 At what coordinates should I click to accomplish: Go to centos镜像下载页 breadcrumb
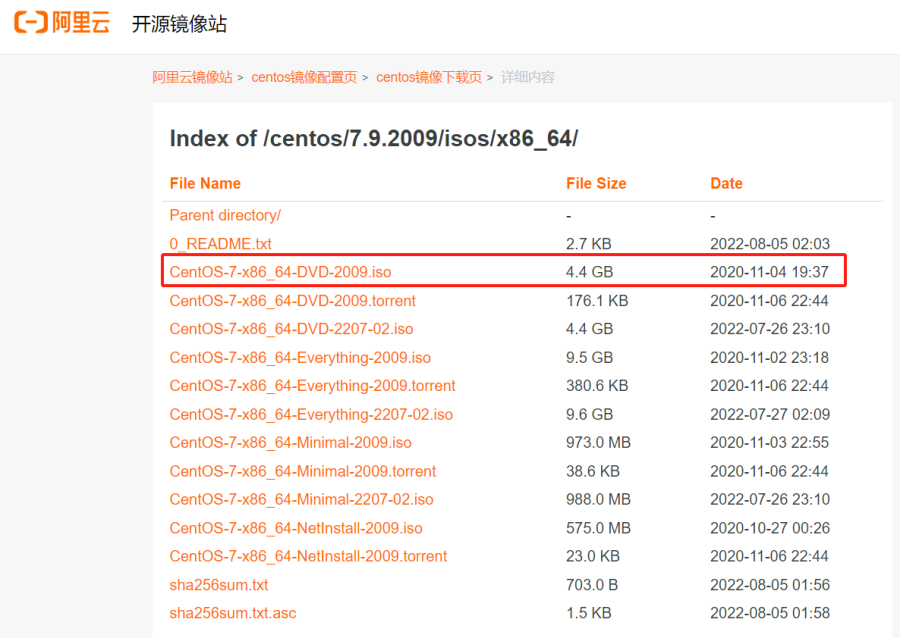(429, 77)
